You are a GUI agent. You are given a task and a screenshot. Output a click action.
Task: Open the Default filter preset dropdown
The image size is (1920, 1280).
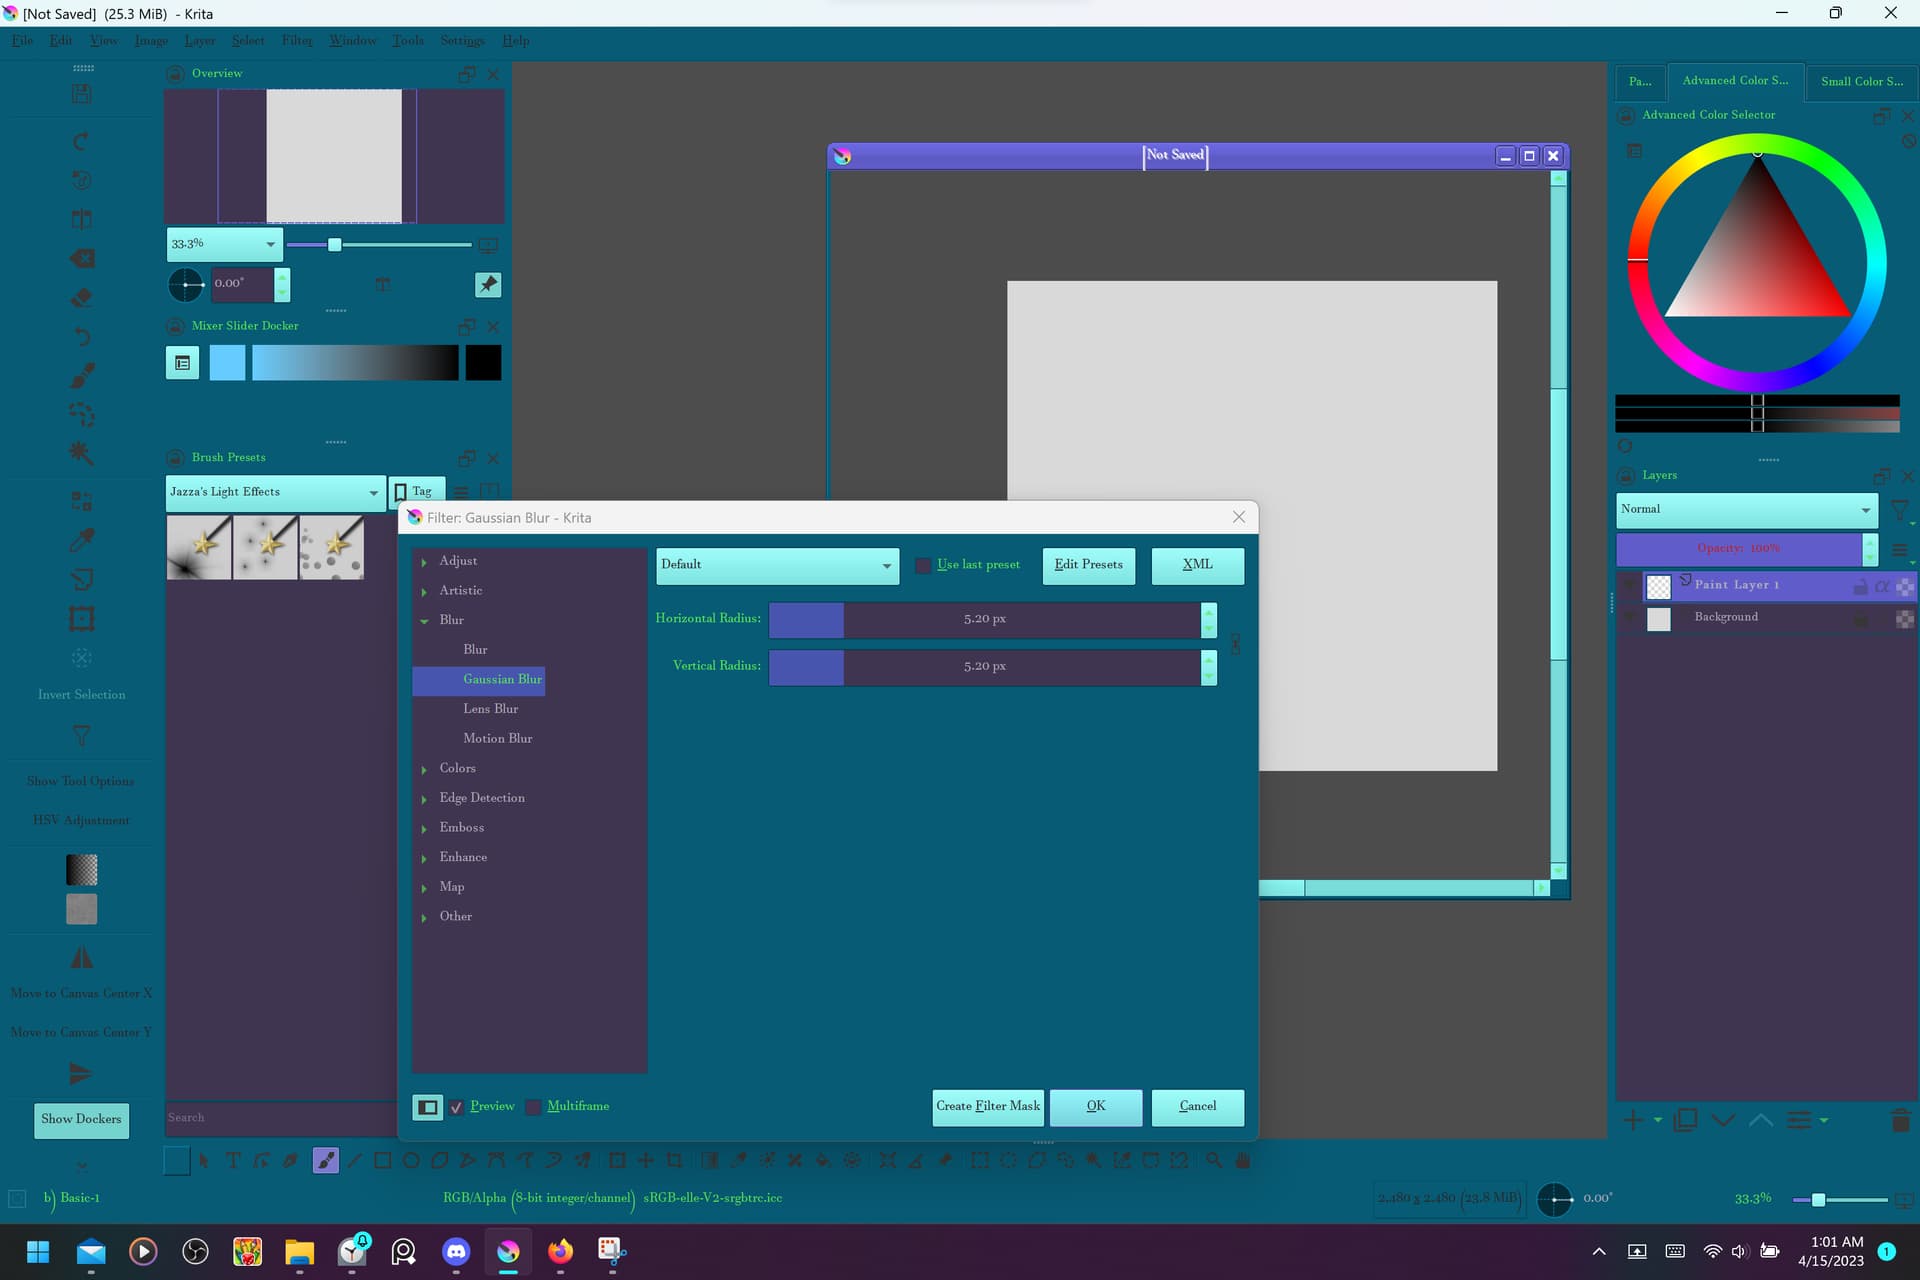coord(776,565)
